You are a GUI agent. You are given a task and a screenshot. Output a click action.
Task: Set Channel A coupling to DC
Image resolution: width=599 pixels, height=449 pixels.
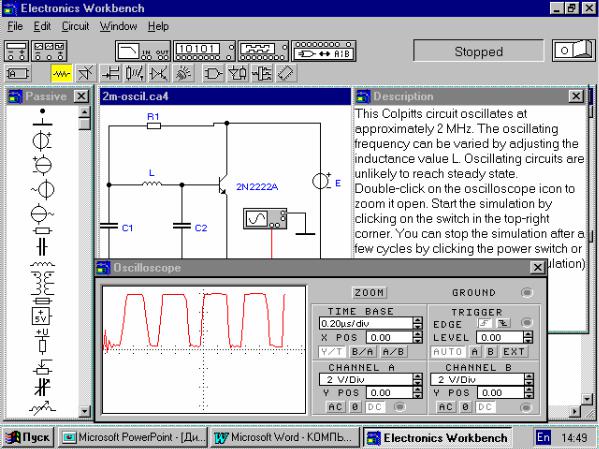tap(374, 407)
